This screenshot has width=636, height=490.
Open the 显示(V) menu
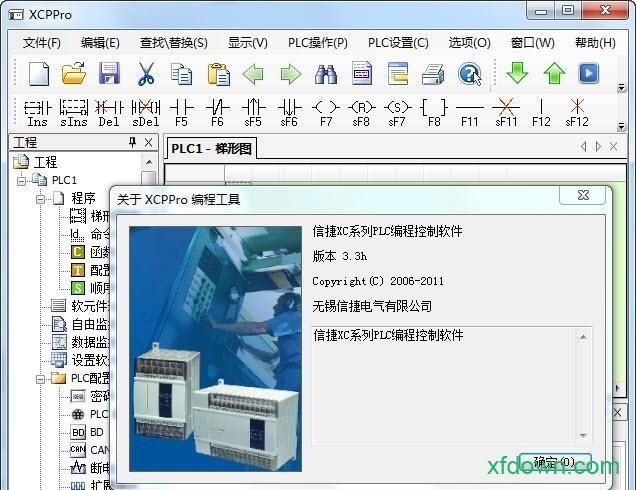pyautogui.click(x=248, y=43)
